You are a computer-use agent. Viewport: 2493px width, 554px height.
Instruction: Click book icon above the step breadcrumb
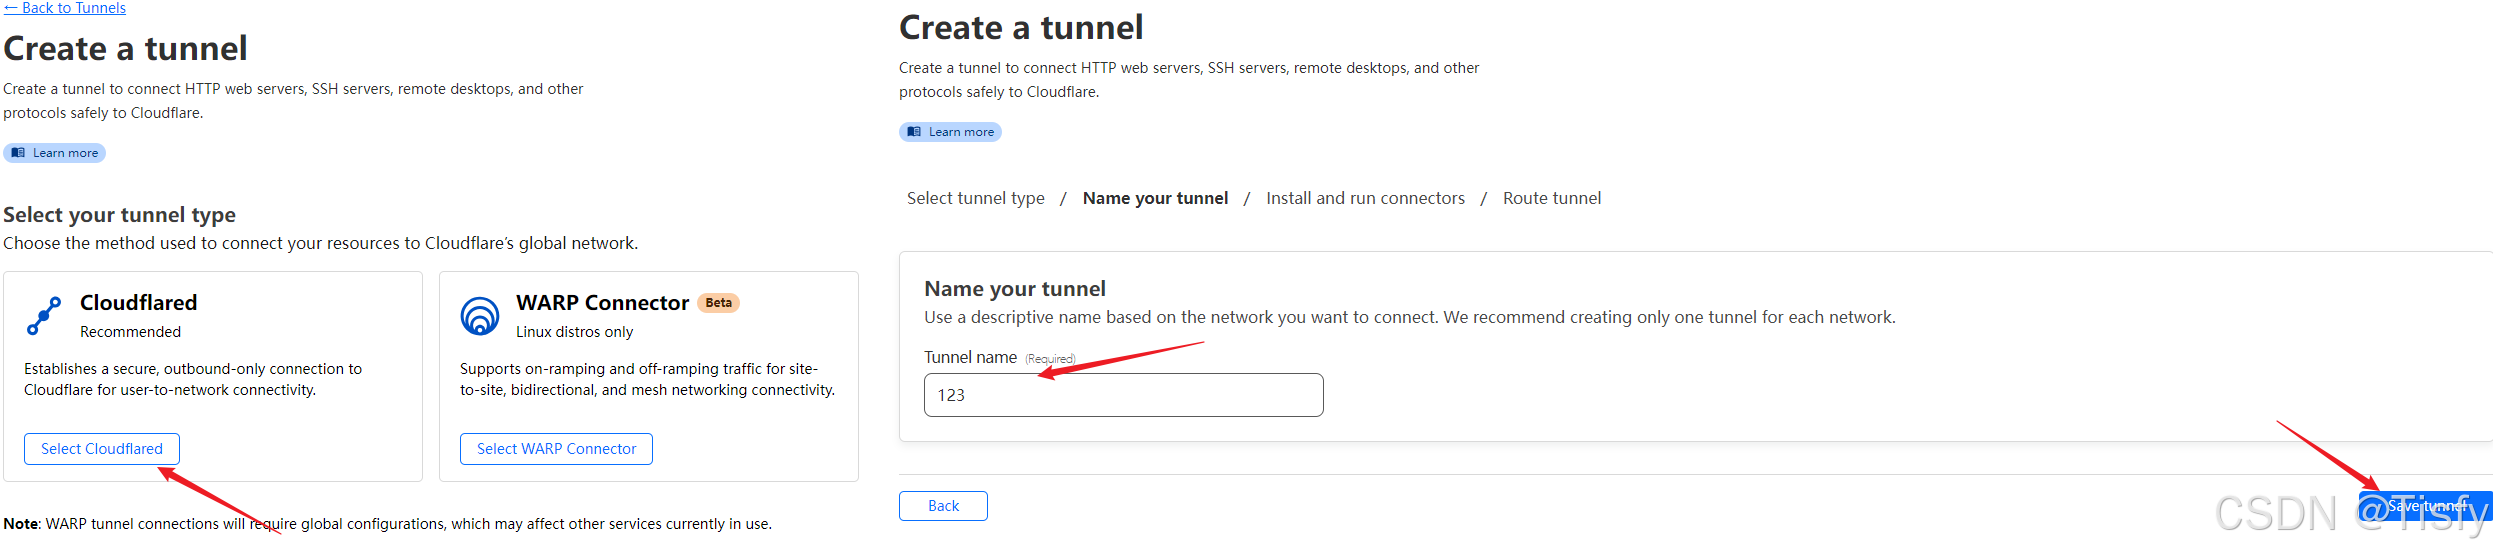(914, 132)
